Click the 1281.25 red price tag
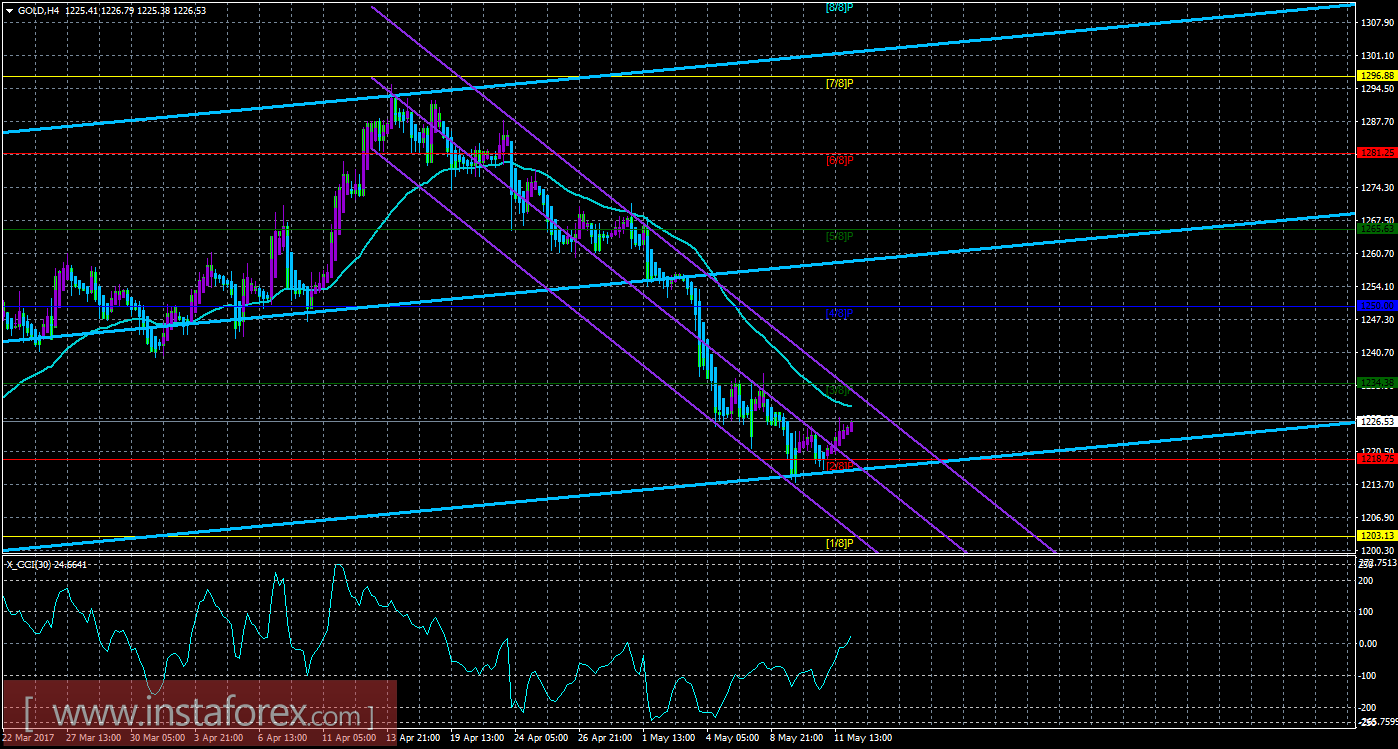1398x749 pixels. 1376,153
